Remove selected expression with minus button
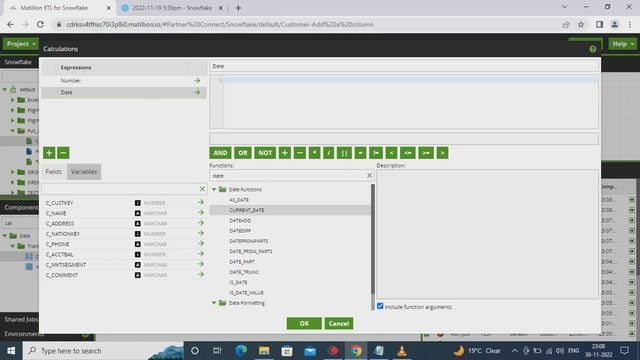The height and width of the screenshot is (360, 640). [63, 153]
